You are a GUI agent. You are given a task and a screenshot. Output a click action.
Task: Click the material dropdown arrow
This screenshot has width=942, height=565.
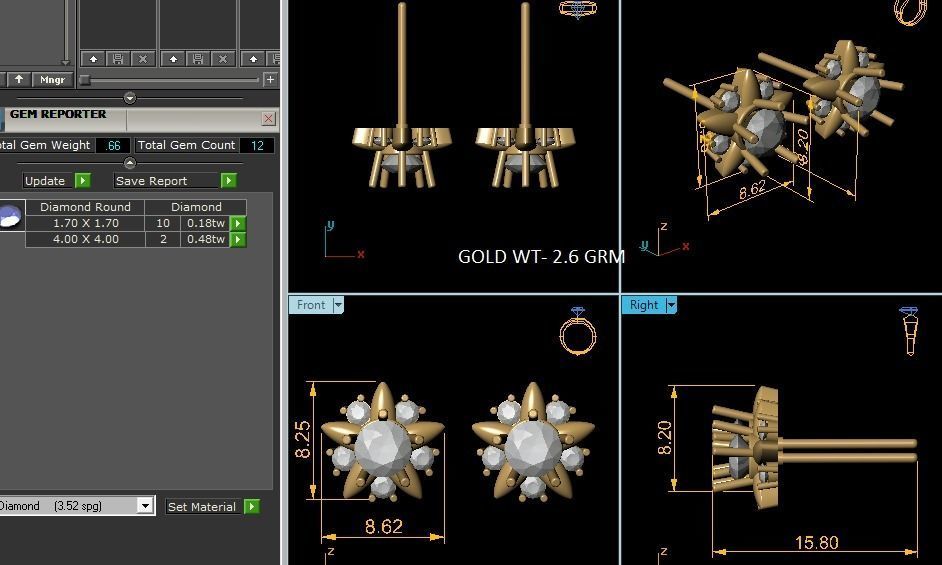point(145,506)
